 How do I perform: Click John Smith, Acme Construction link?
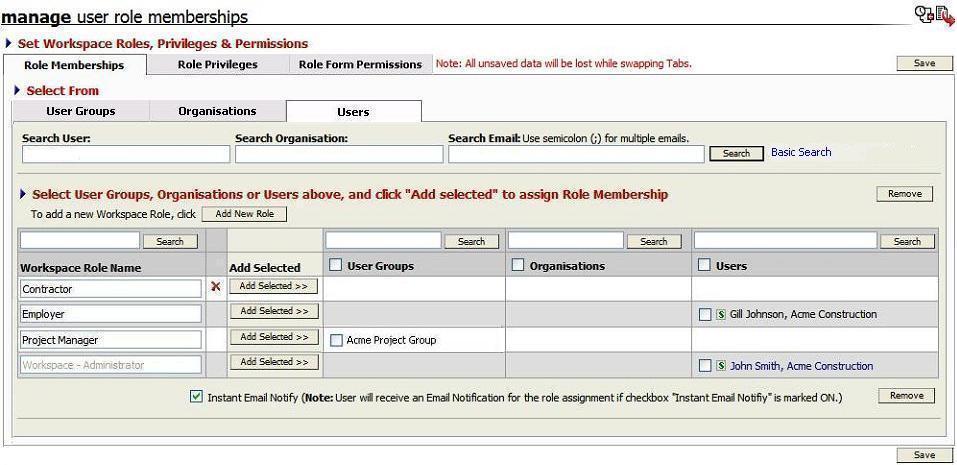(801, 366)
